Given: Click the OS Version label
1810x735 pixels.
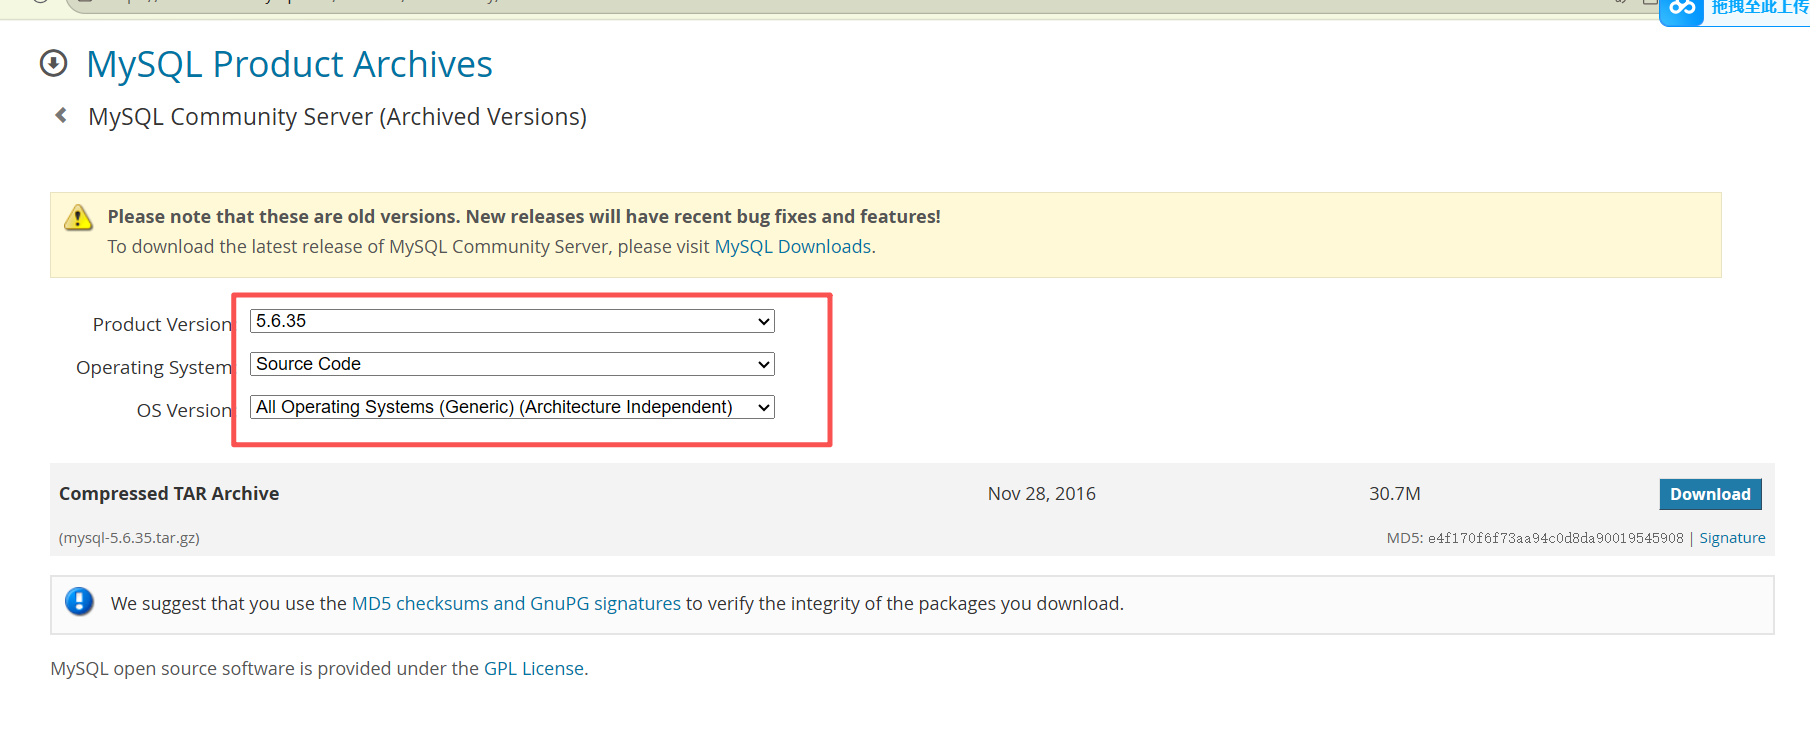Looking at the screenshot, I should (184, 411).
